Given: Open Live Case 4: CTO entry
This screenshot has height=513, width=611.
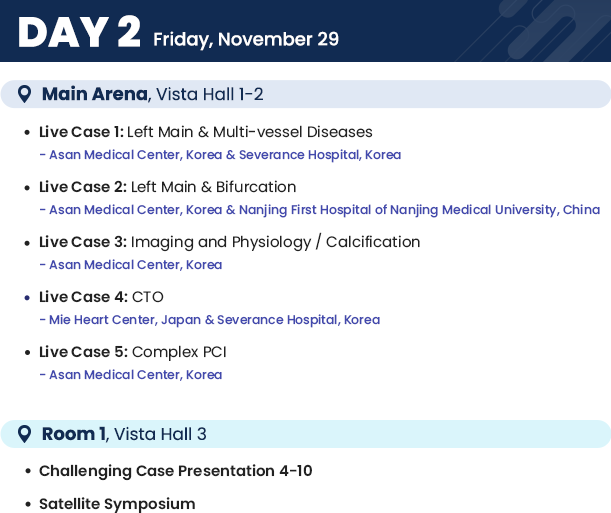Looking at the screenshot, I should coord(101,297).
